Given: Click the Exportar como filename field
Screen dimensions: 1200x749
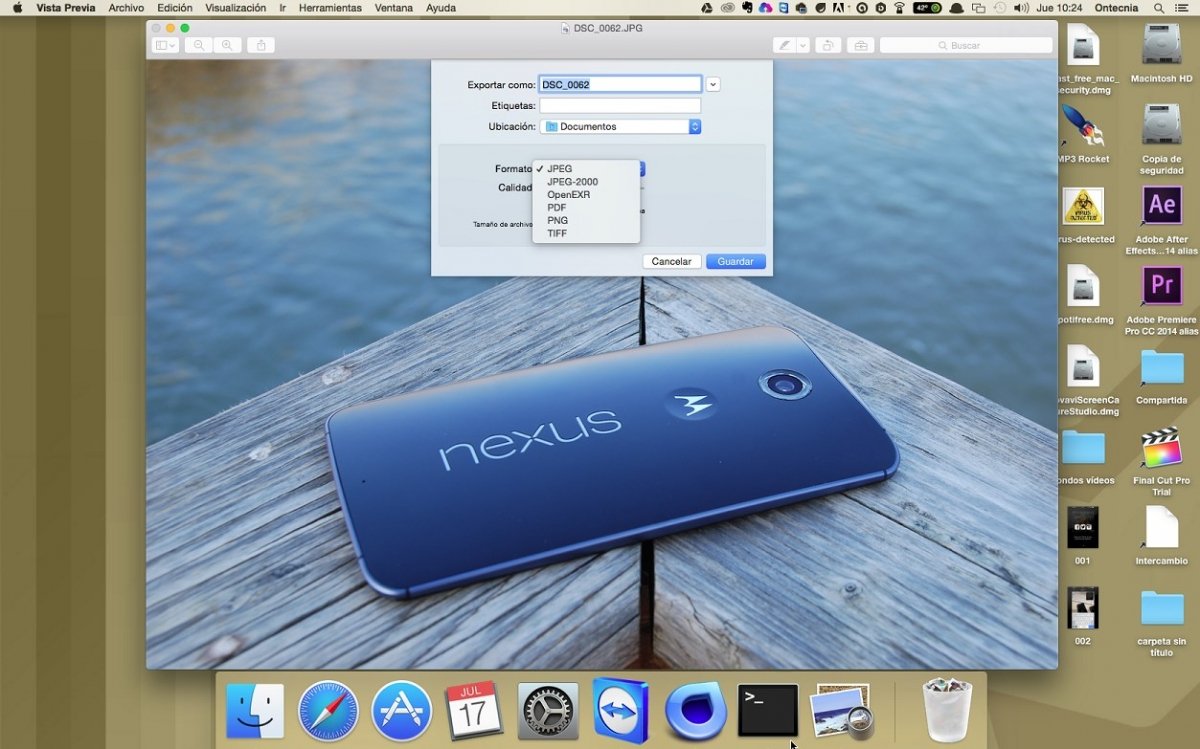Looking at the screenshot, I should pos(620,85).
